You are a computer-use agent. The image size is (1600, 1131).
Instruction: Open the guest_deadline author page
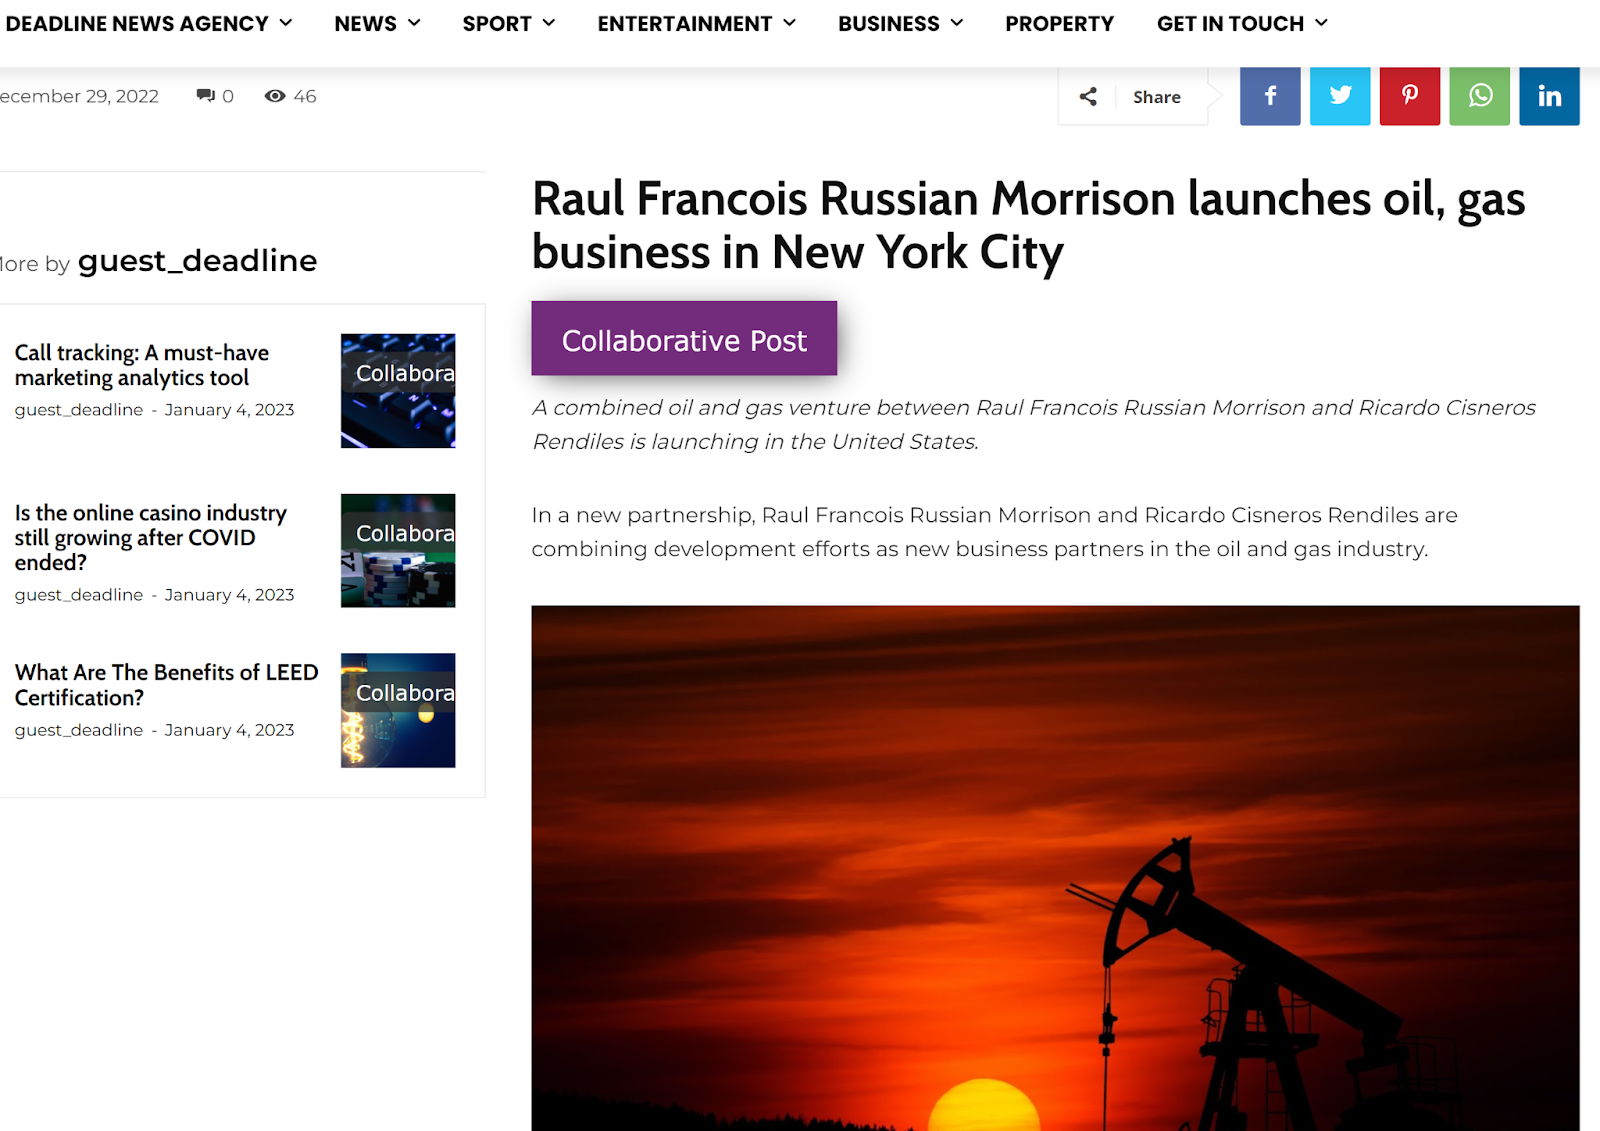point(197,261)
